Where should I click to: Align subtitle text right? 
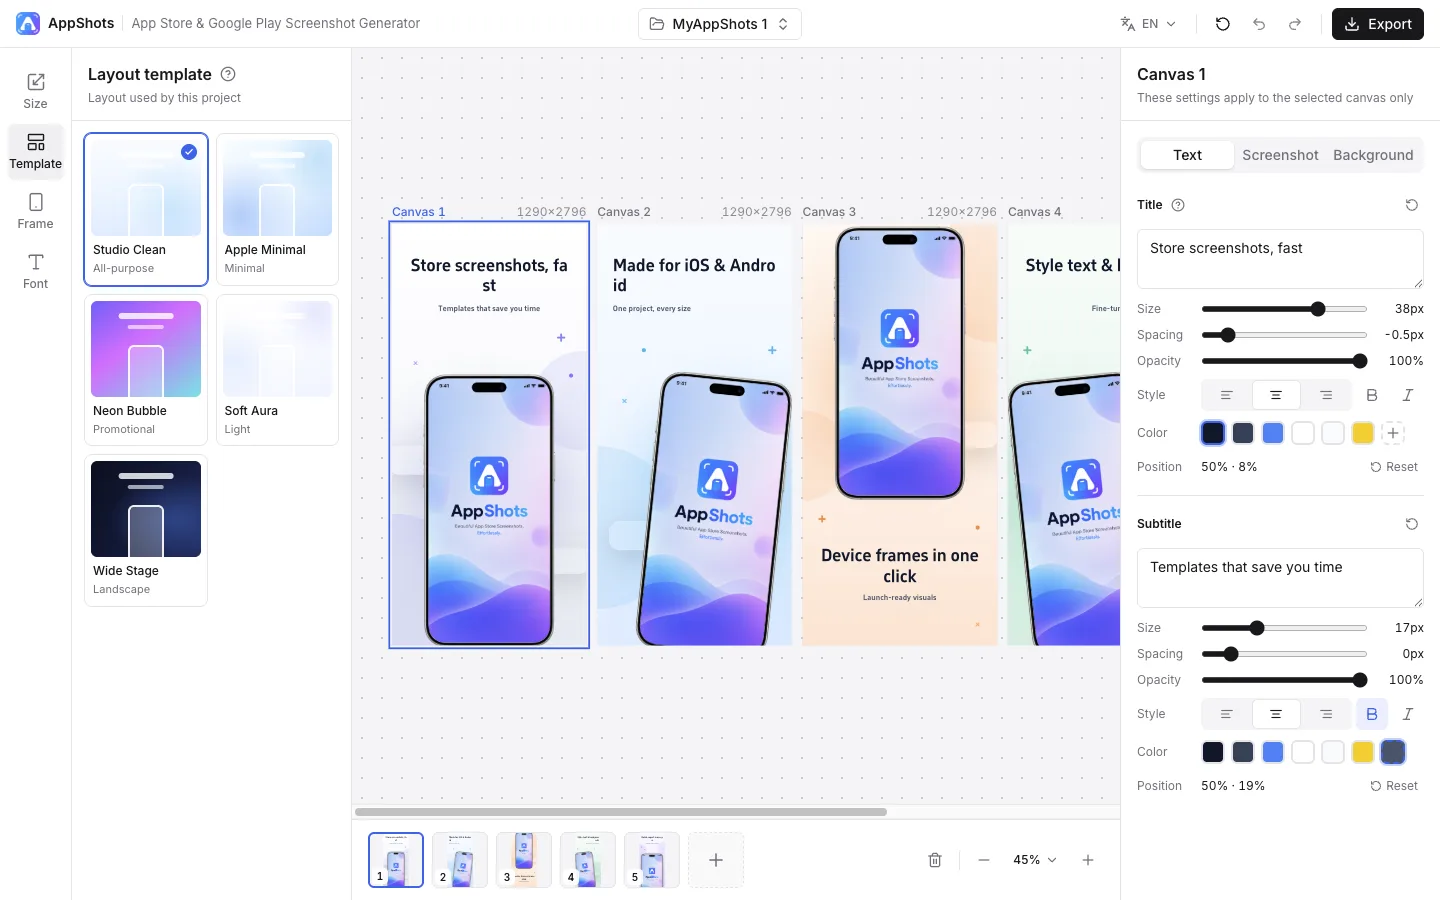point(1326,714)
